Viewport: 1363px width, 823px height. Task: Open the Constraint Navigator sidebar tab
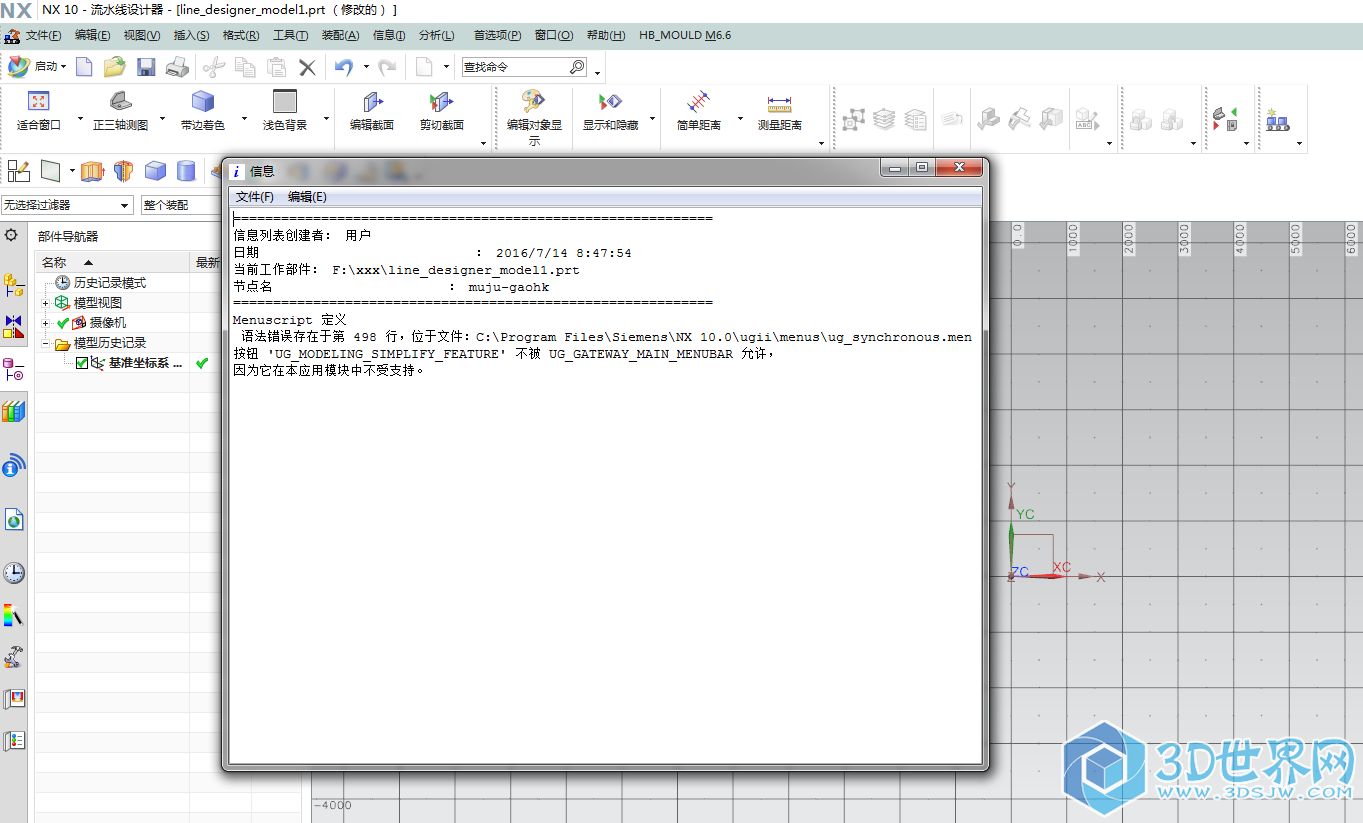(x=14, y=327)
